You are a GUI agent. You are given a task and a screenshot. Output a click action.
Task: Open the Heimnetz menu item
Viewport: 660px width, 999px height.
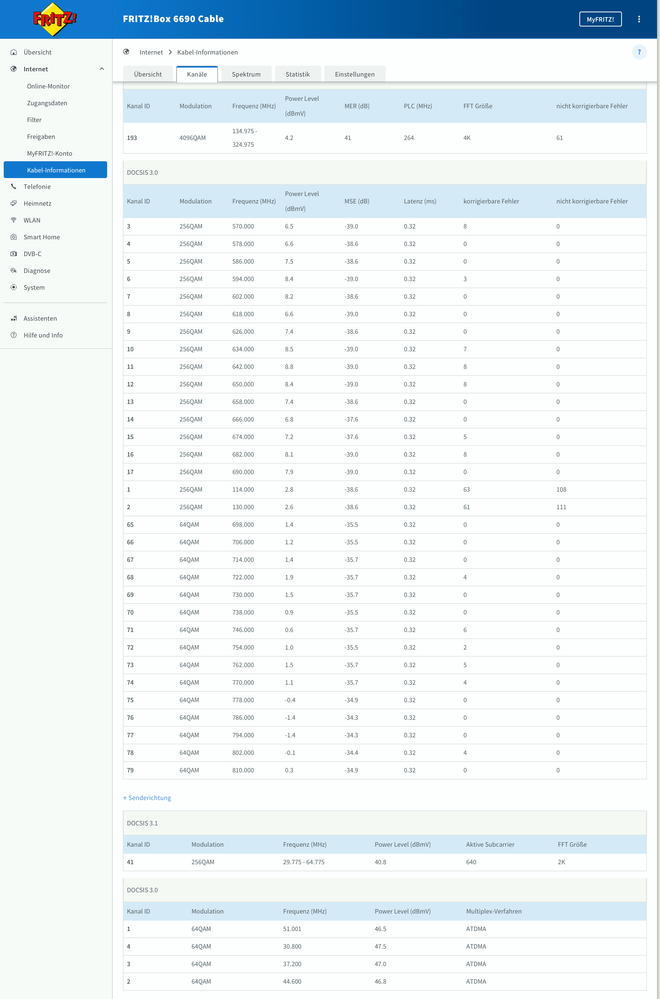(38, 203)
